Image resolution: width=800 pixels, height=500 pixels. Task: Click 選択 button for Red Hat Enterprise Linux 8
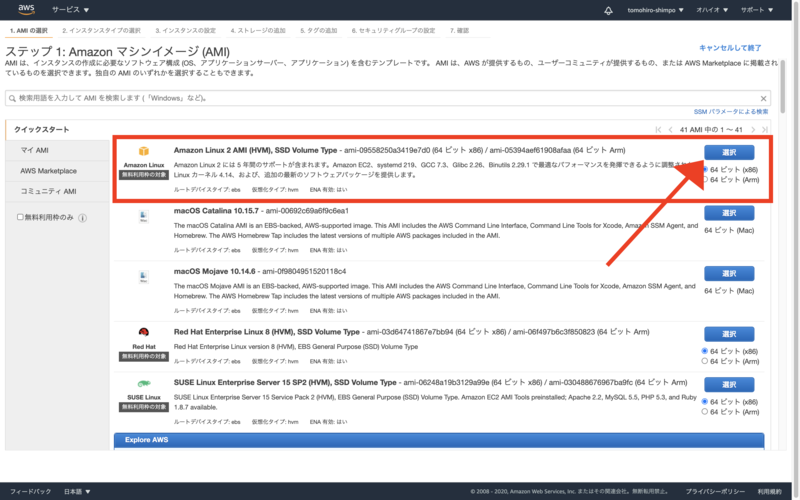tap(729, 334)
